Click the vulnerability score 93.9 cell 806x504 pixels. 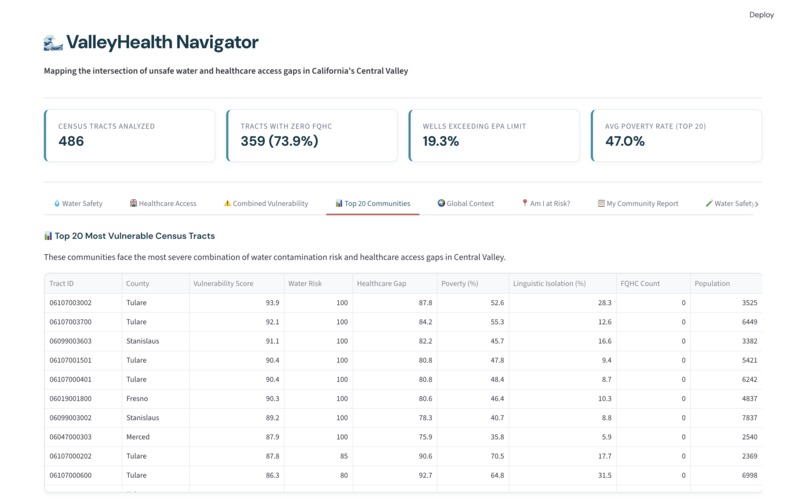[x=236, y=303]
